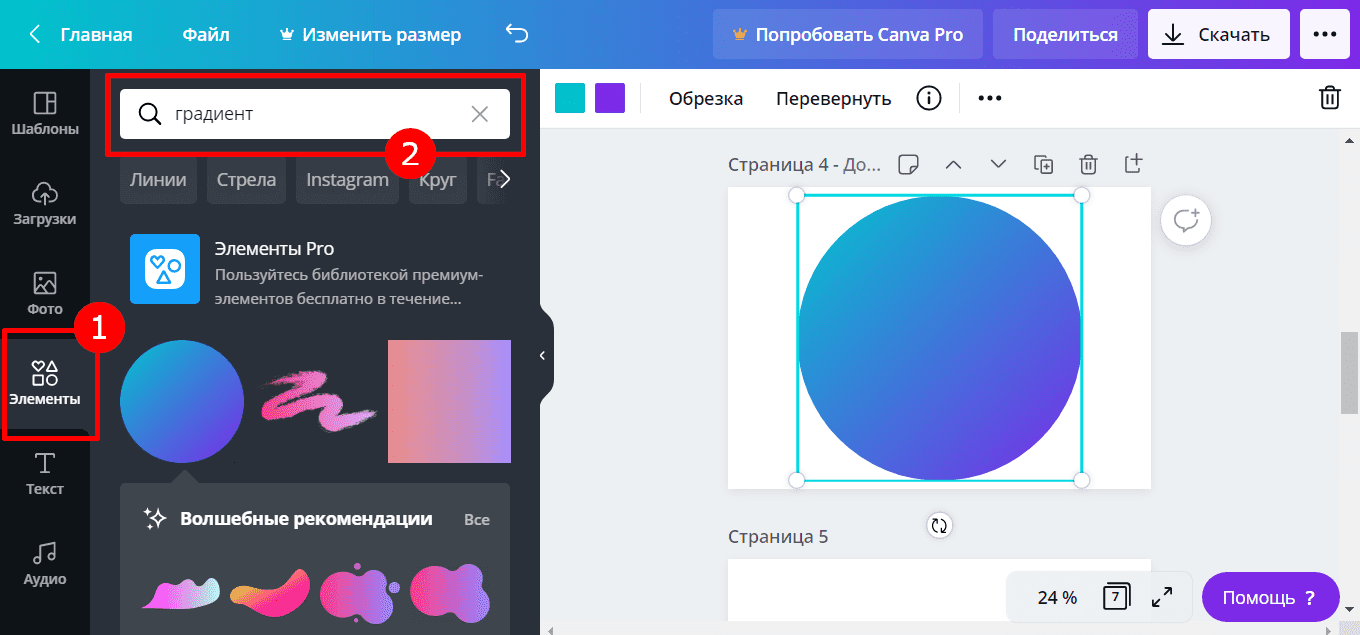The height and width of the screenshot is (635, 1360).
Task: Add notes to page 4
Action: click(x=909, y=164)
